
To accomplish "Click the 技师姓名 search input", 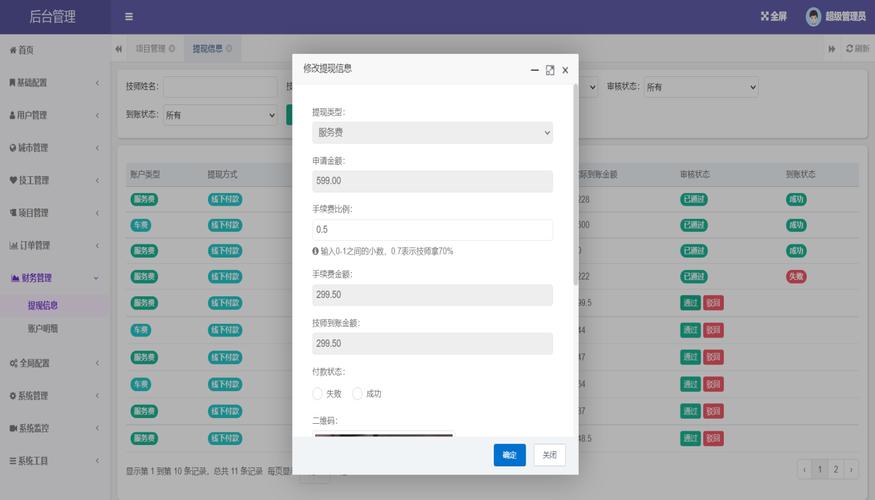I will point(220,87).
